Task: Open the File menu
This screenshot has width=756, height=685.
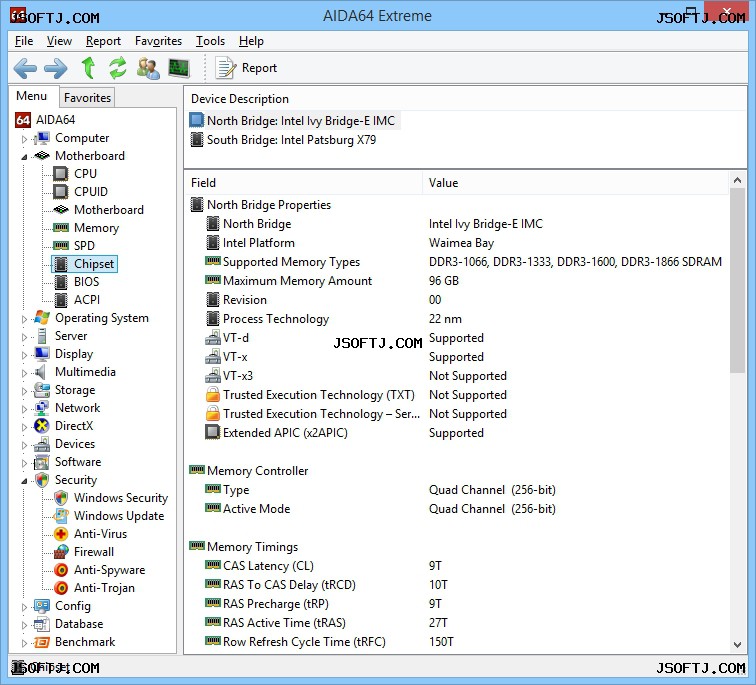Action: pyautogui.click(x=24, y=41)
